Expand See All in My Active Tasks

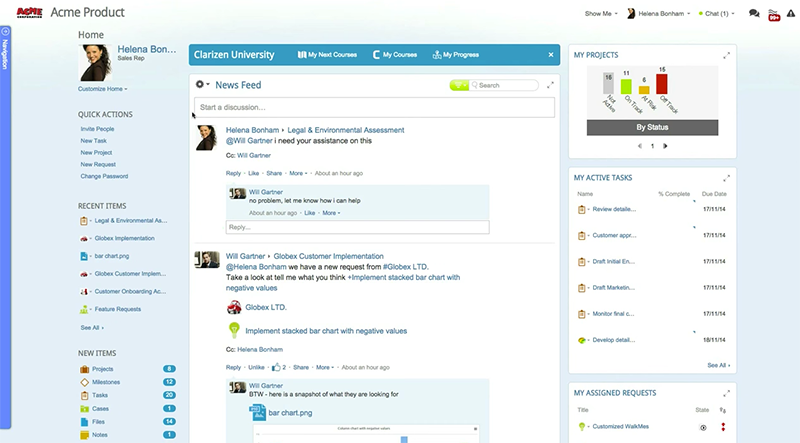point(718,365)
